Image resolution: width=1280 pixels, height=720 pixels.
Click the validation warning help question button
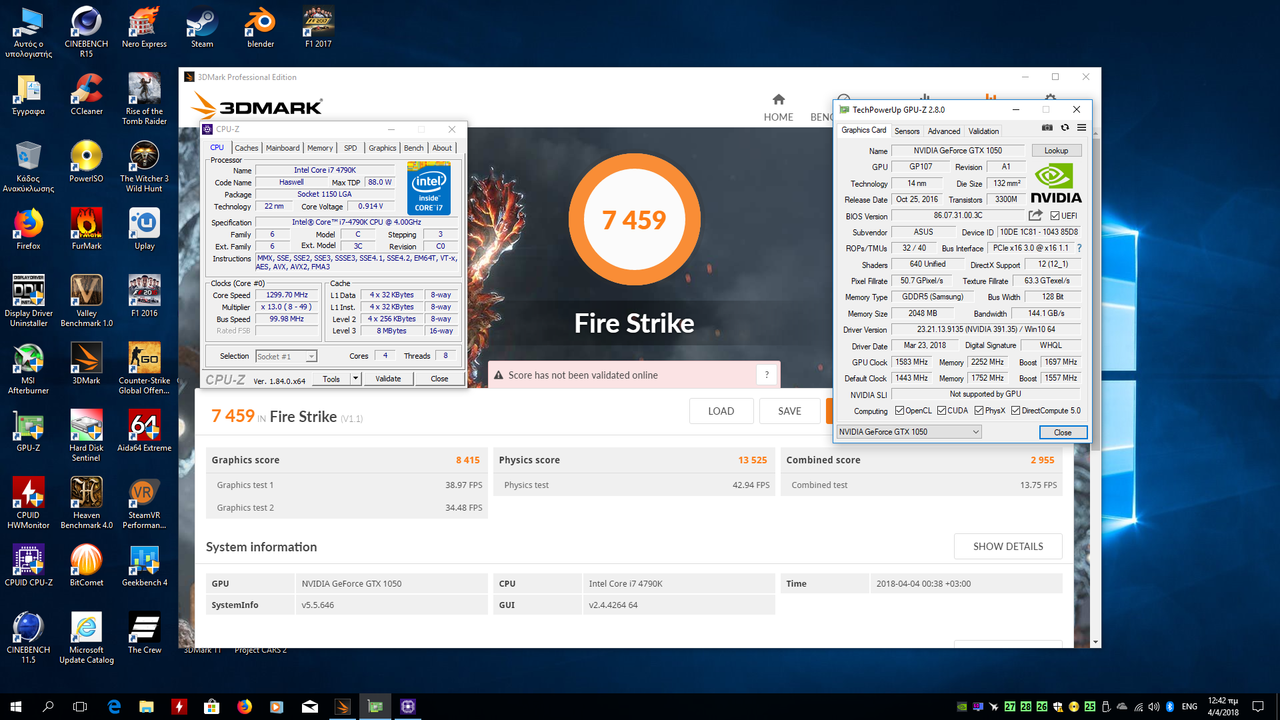click(767, 375)
